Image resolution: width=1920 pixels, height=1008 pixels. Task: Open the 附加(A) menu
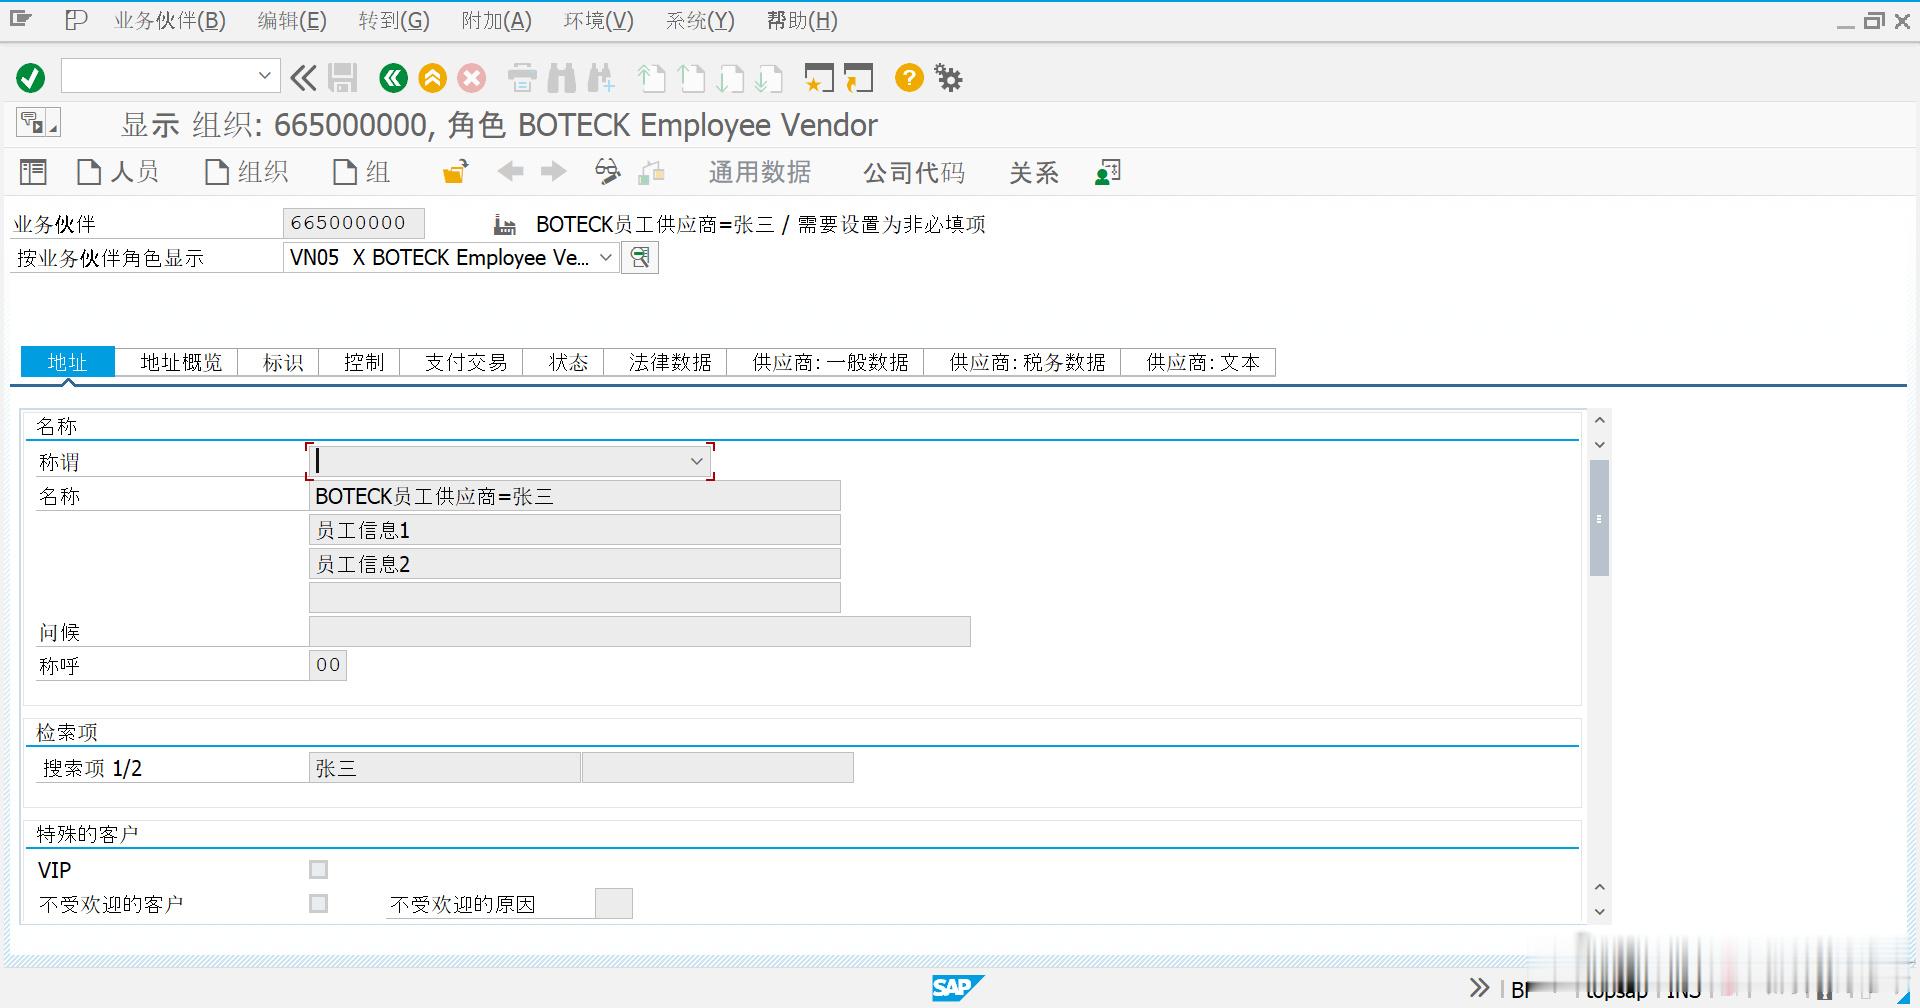click(497, 20)
